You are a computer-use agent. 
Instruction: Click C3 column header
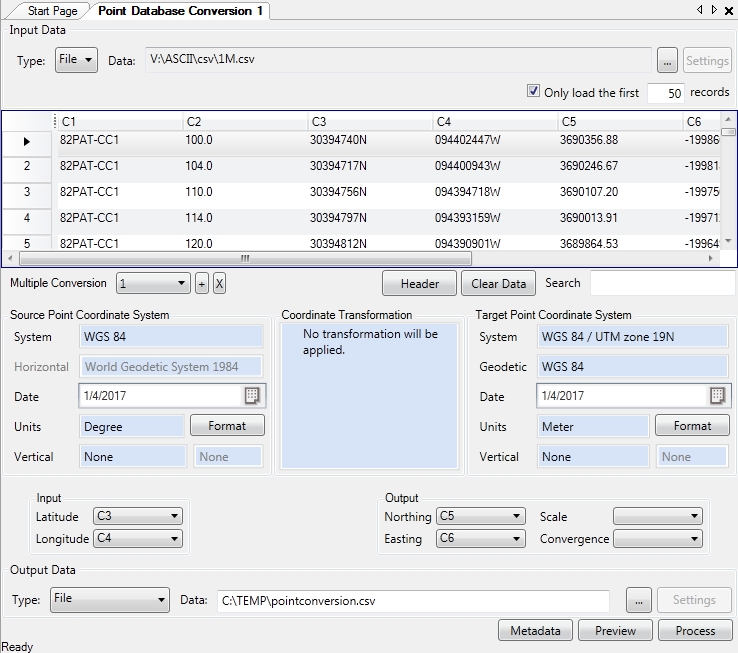[370, 121]
